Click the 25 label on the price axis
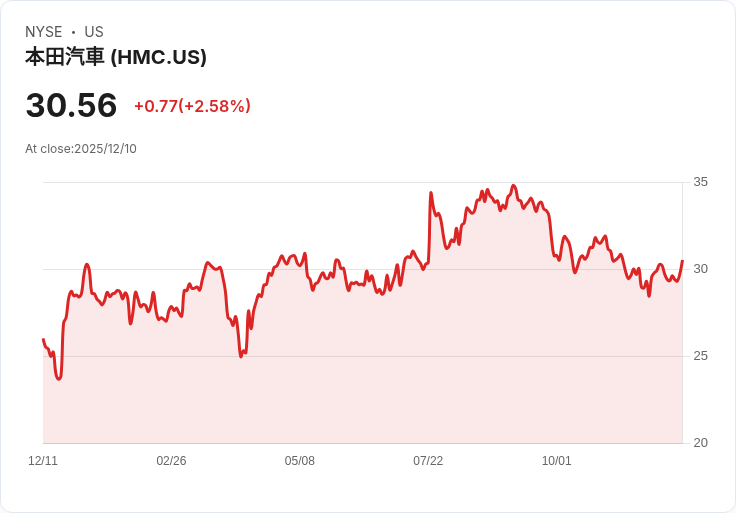This screenshot has height=513, width=736. click(x=700, y=356)
